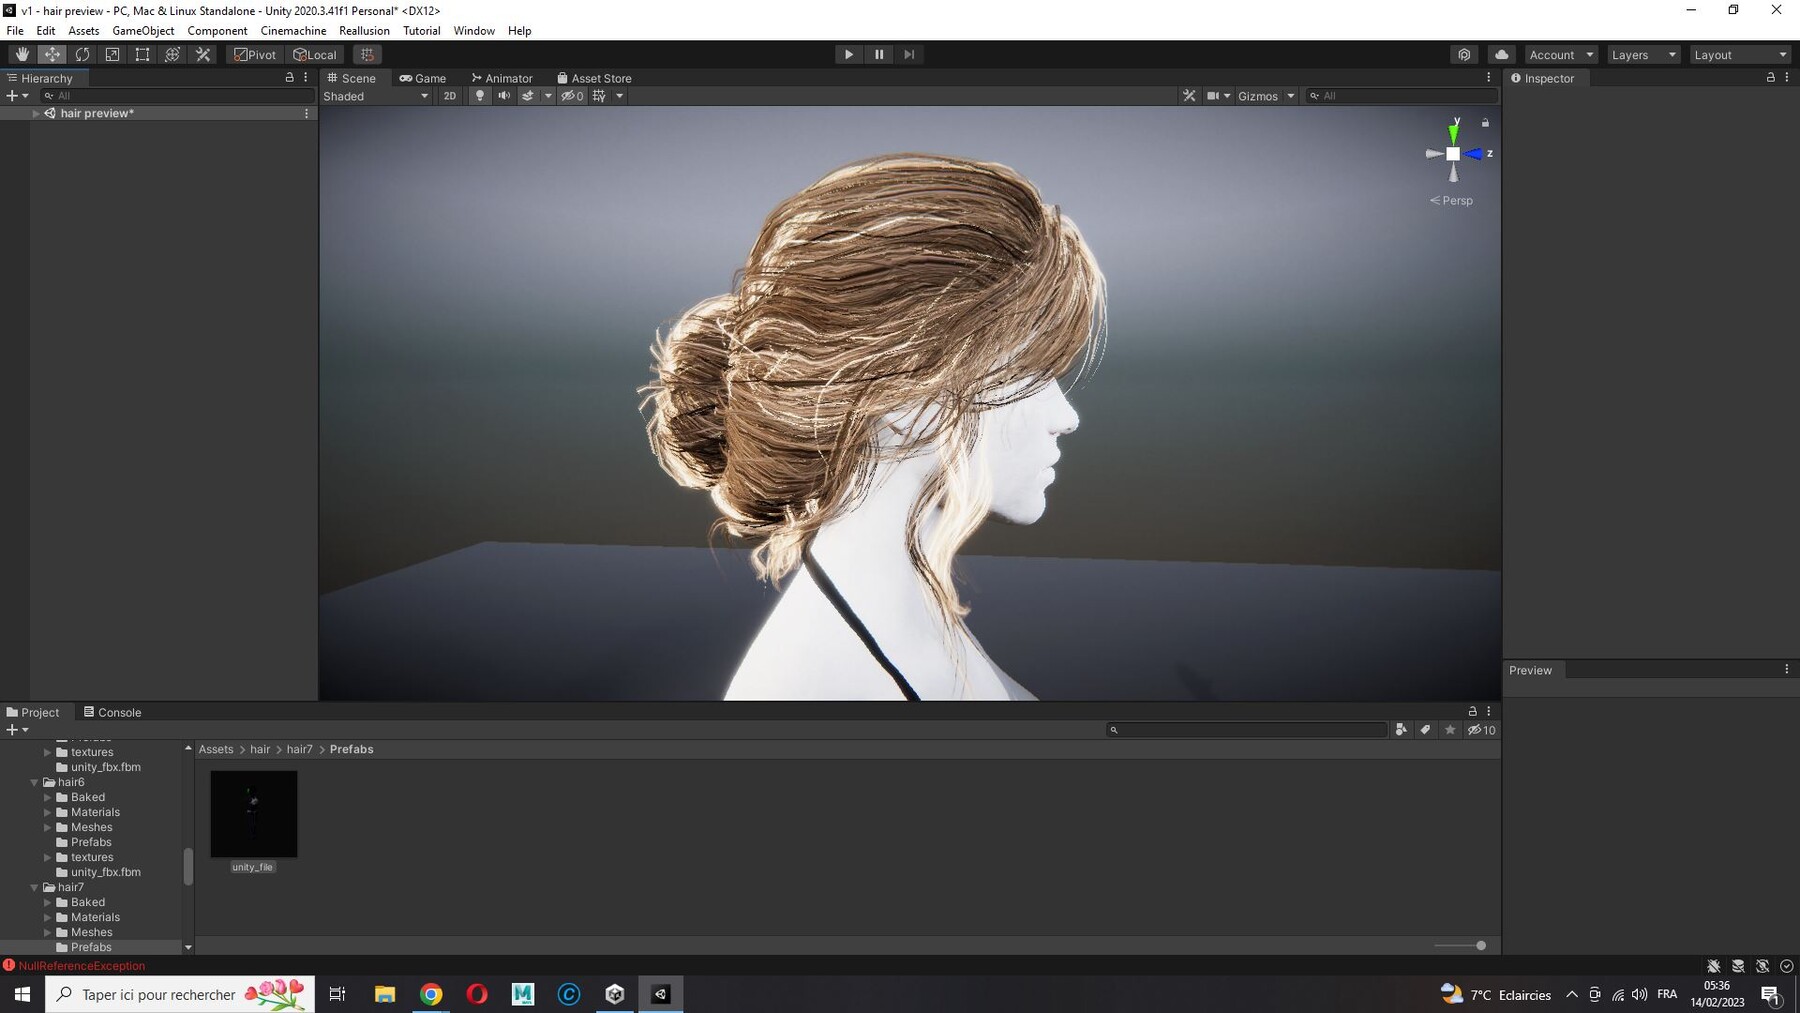Screen dimensions: 1800x1013
Task: Open the Account dropdown
Action: point(1560,54)
